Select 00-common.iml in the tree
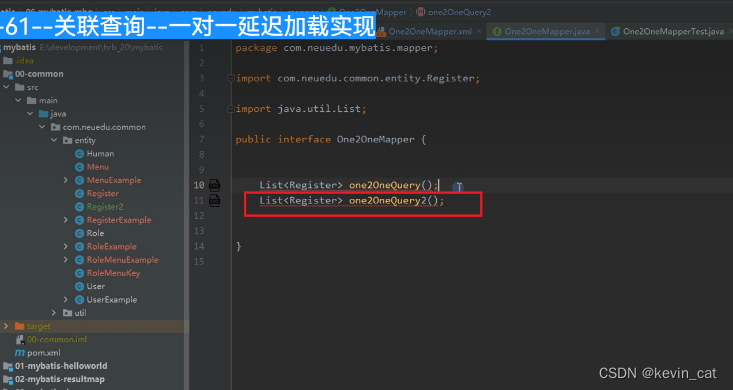This screenshot has width=733, height=390. [x=57, y=339]
